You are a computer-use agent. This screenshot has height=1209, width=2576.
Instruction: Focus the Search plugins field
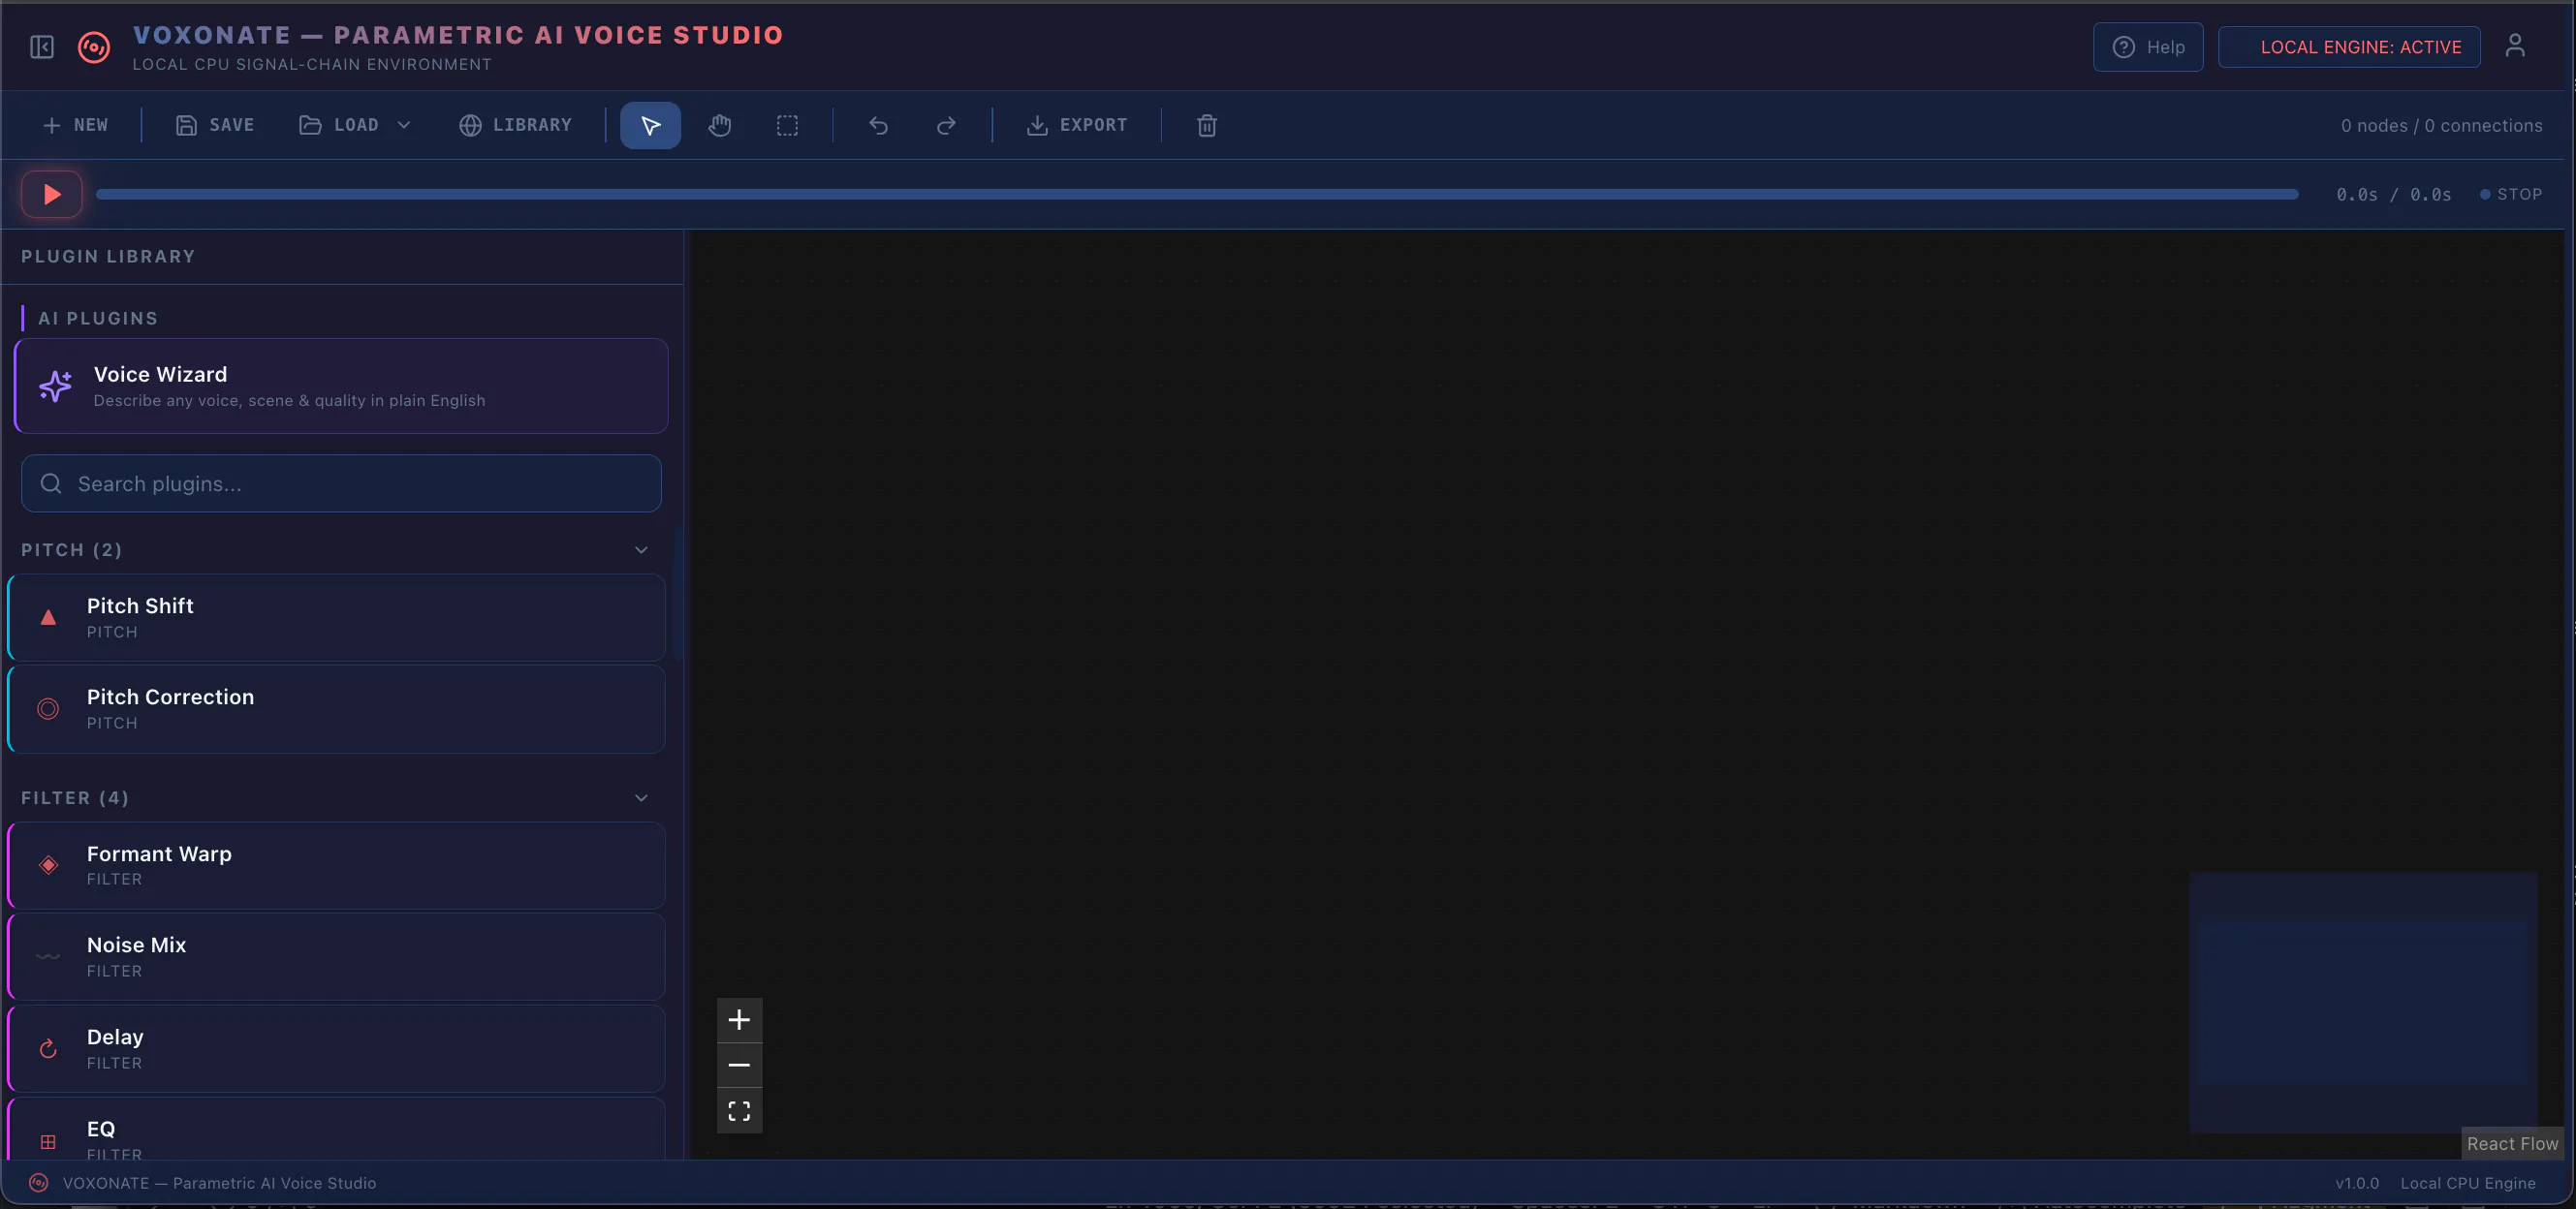click(x=341, y=484)
